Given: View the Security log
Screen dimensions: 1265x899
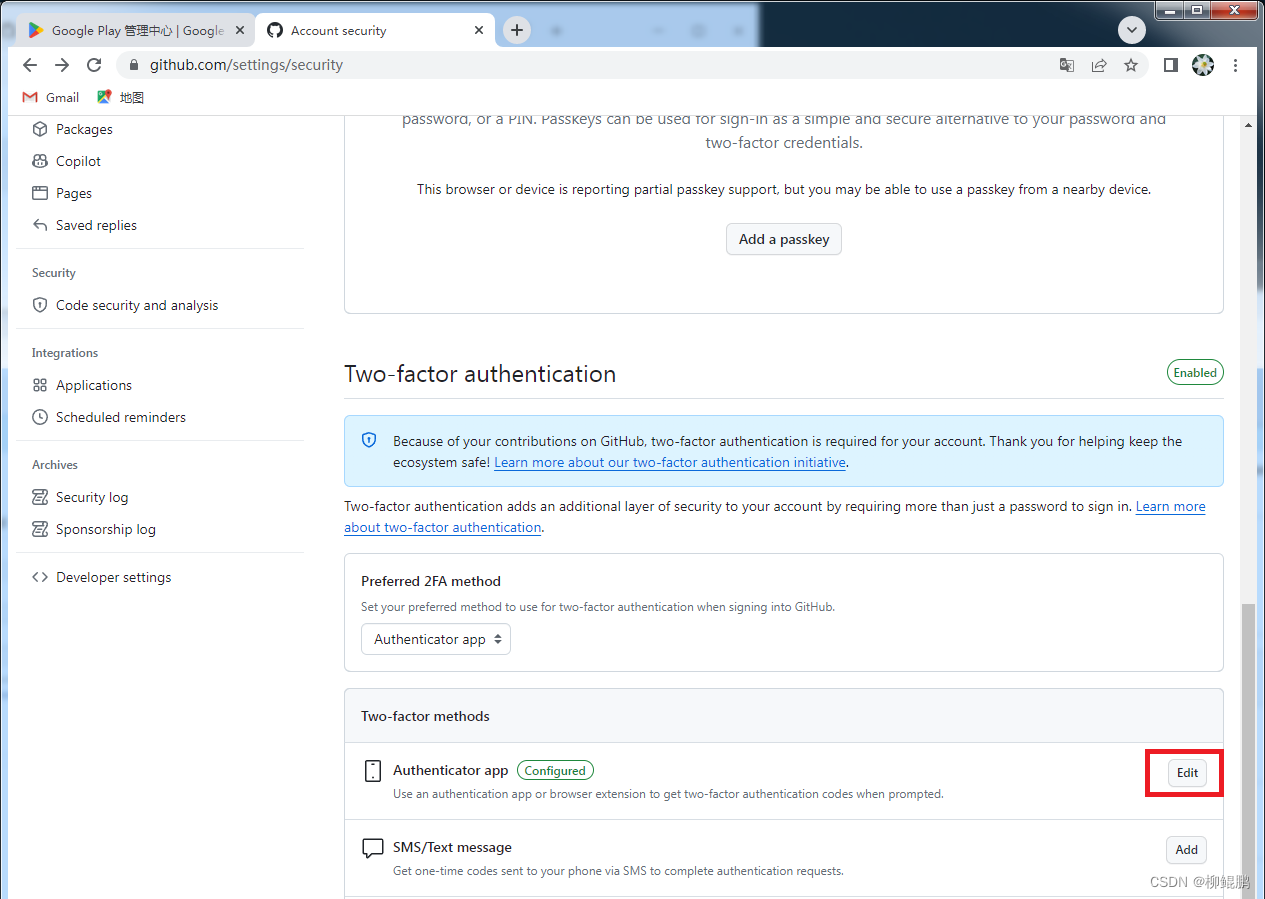Looking at the screenshot, I should click(x=91, y=496).
